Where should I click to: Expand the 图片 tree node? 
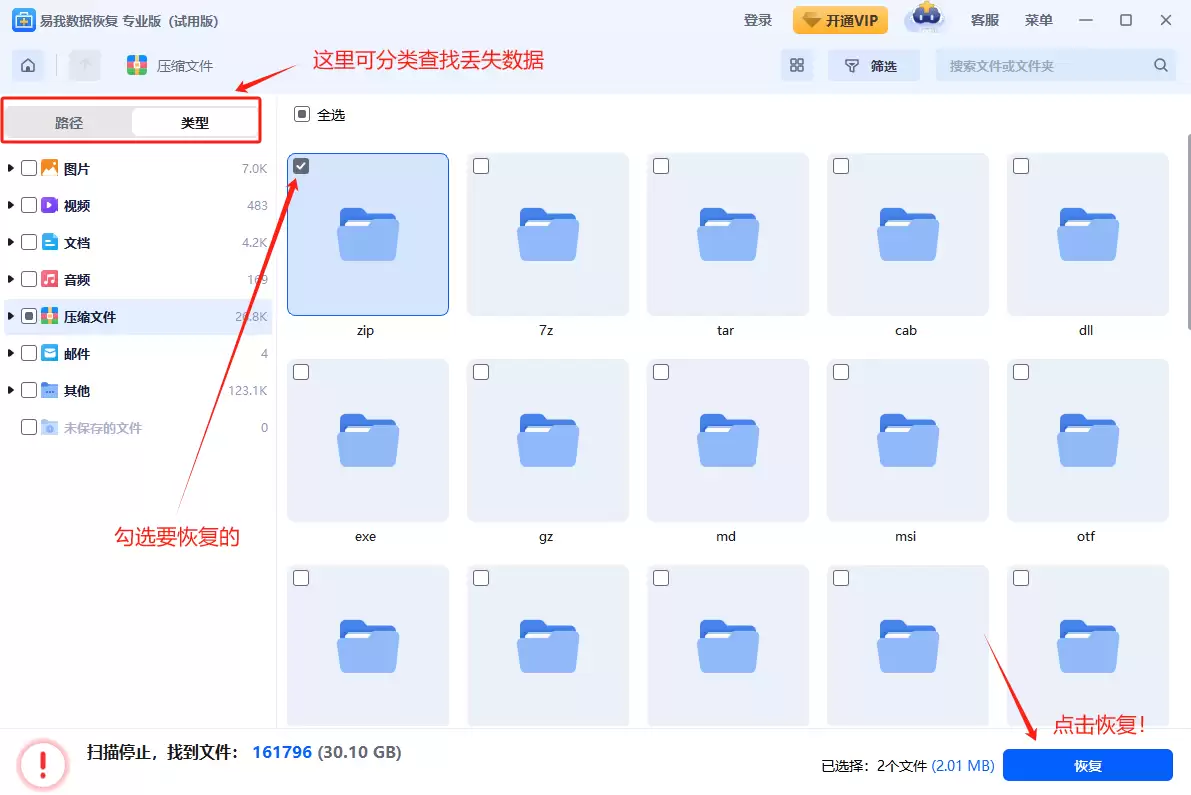tap(10, 169)
